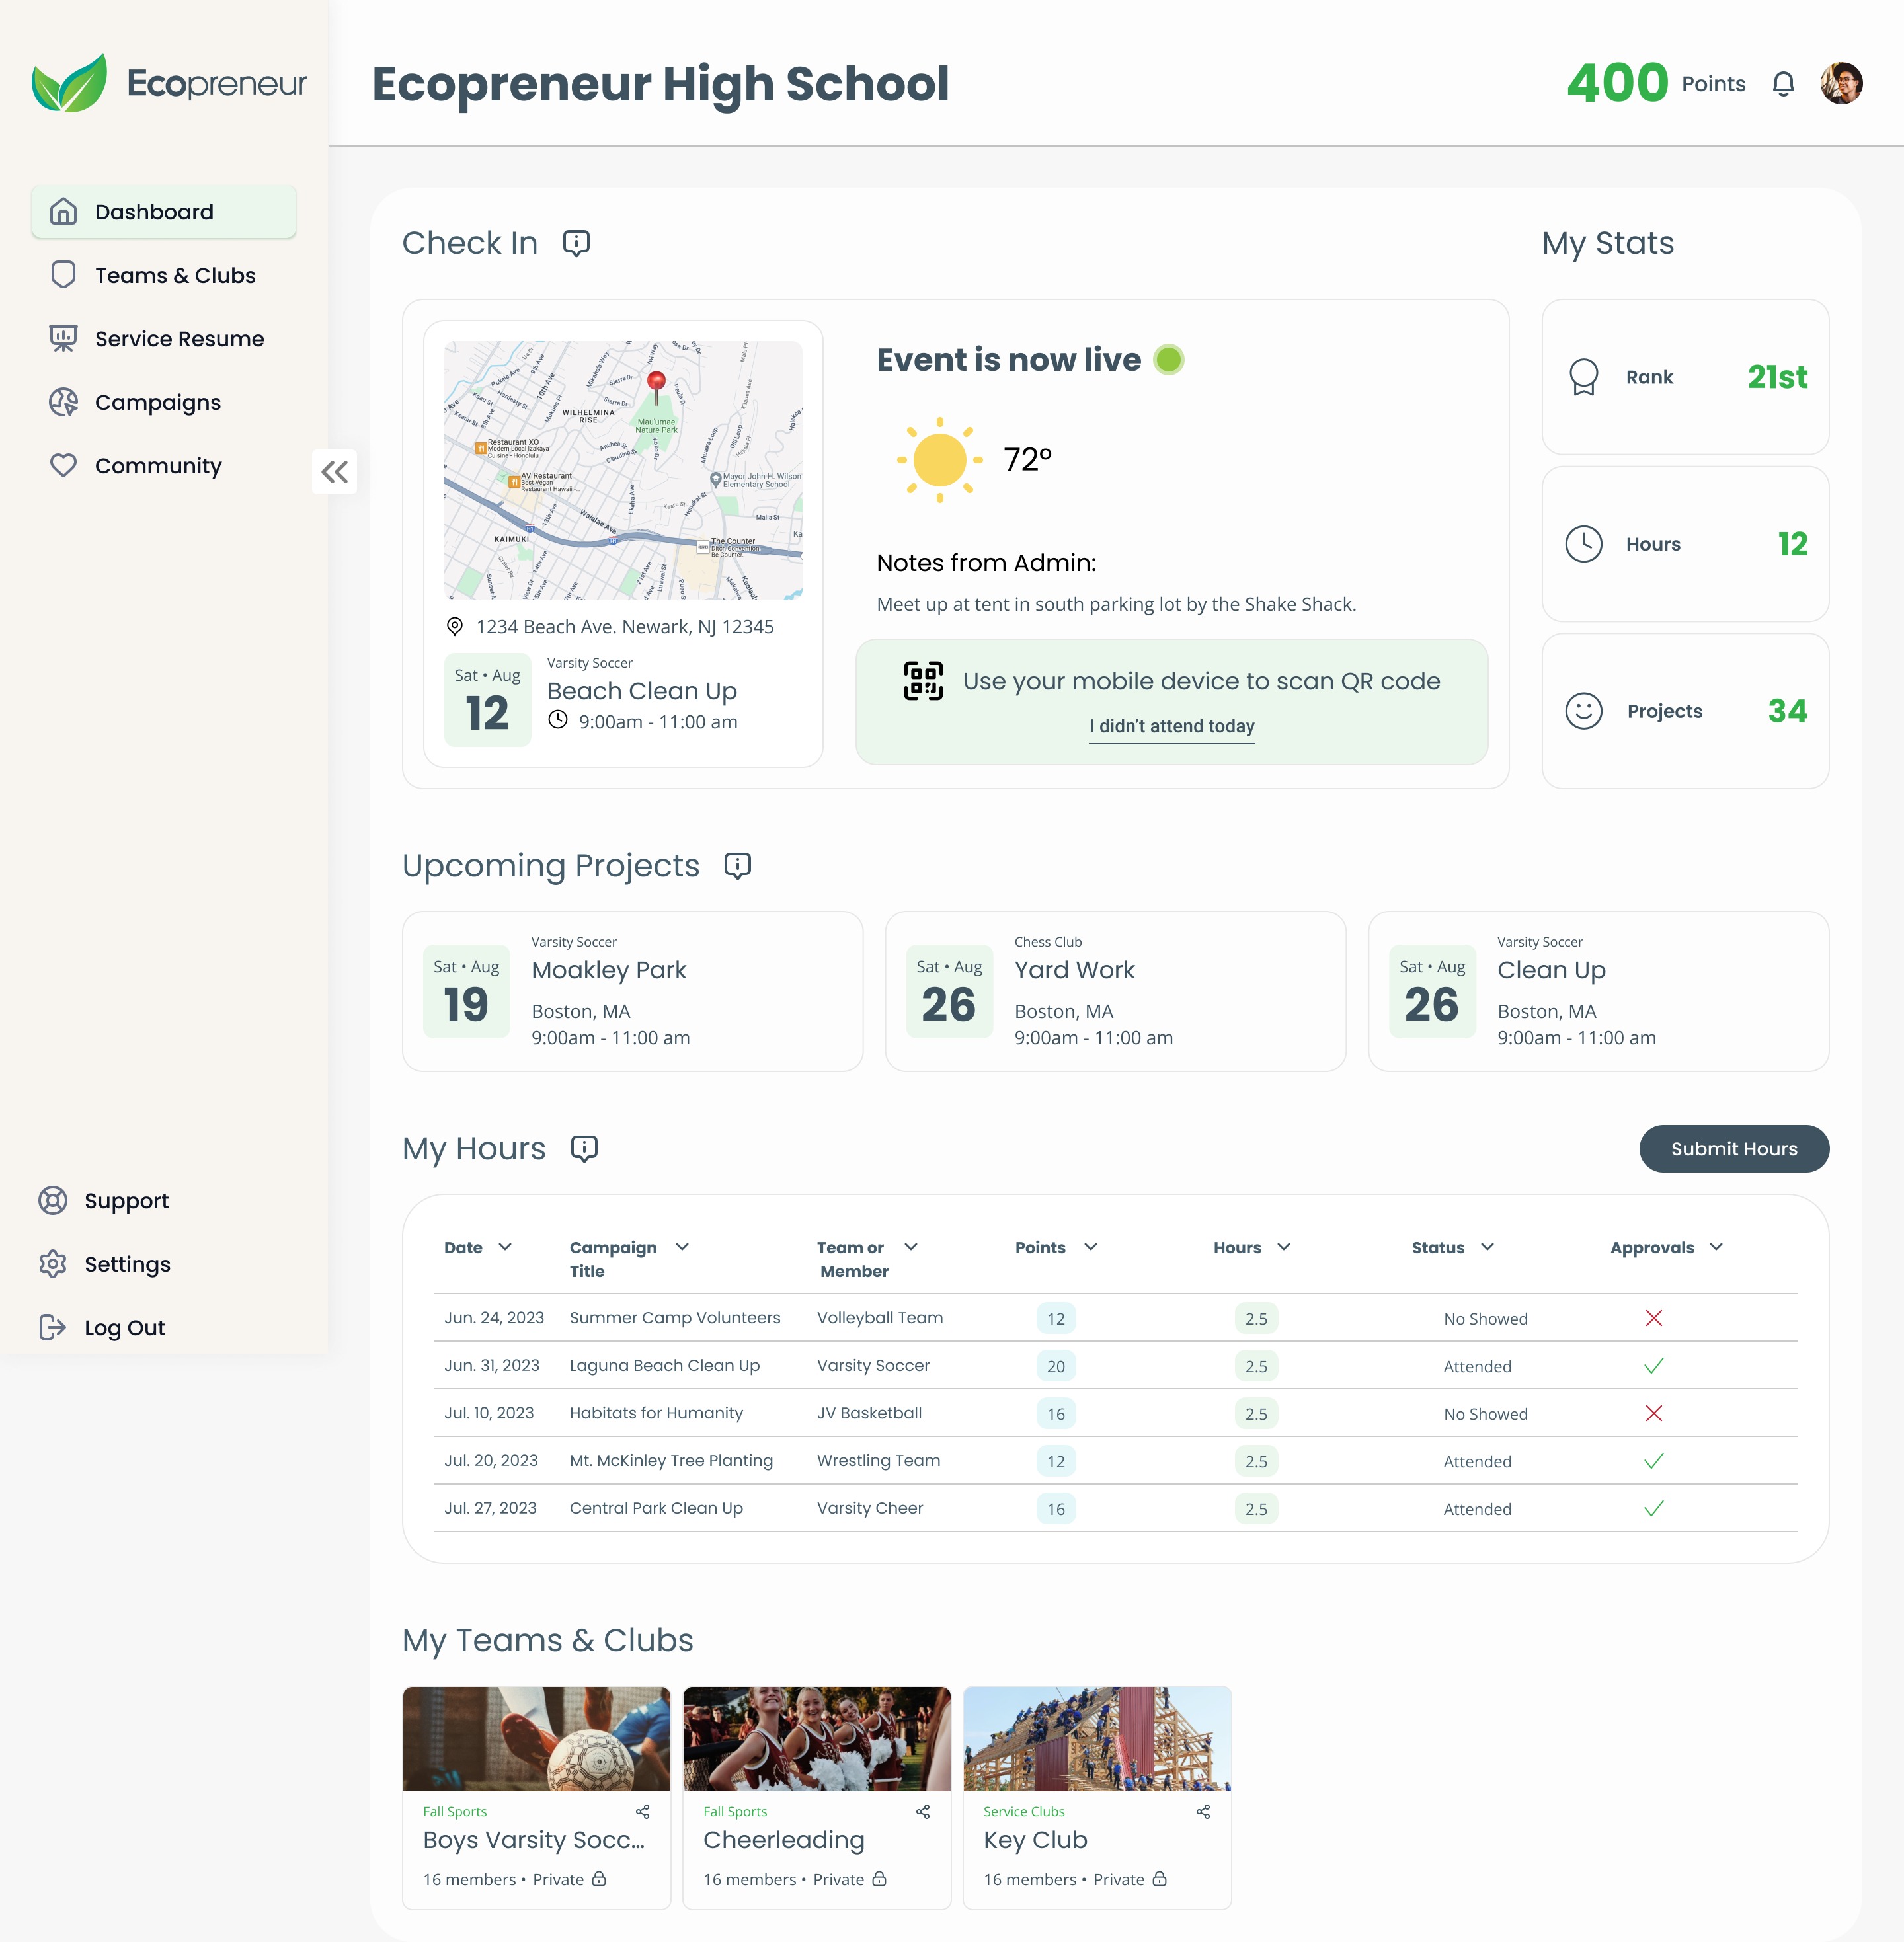Open the Status column dropdown
Image resolution: width=1904 pixels, height=1942 pixels.
coord(1487,1247)
